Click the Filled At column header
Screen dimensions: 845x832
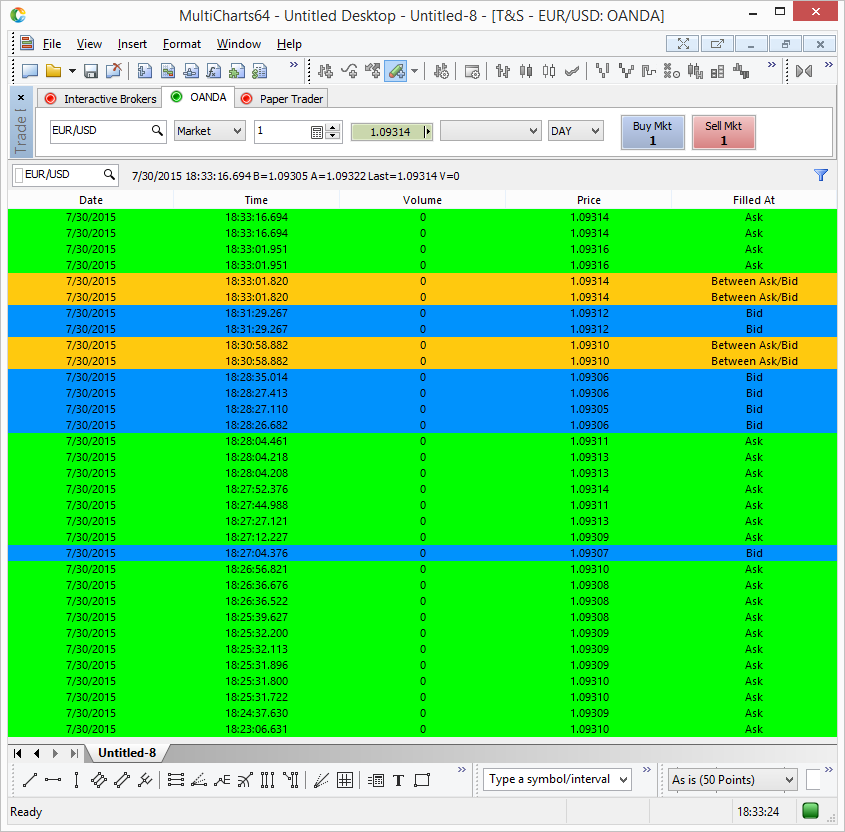pos(754,200)
